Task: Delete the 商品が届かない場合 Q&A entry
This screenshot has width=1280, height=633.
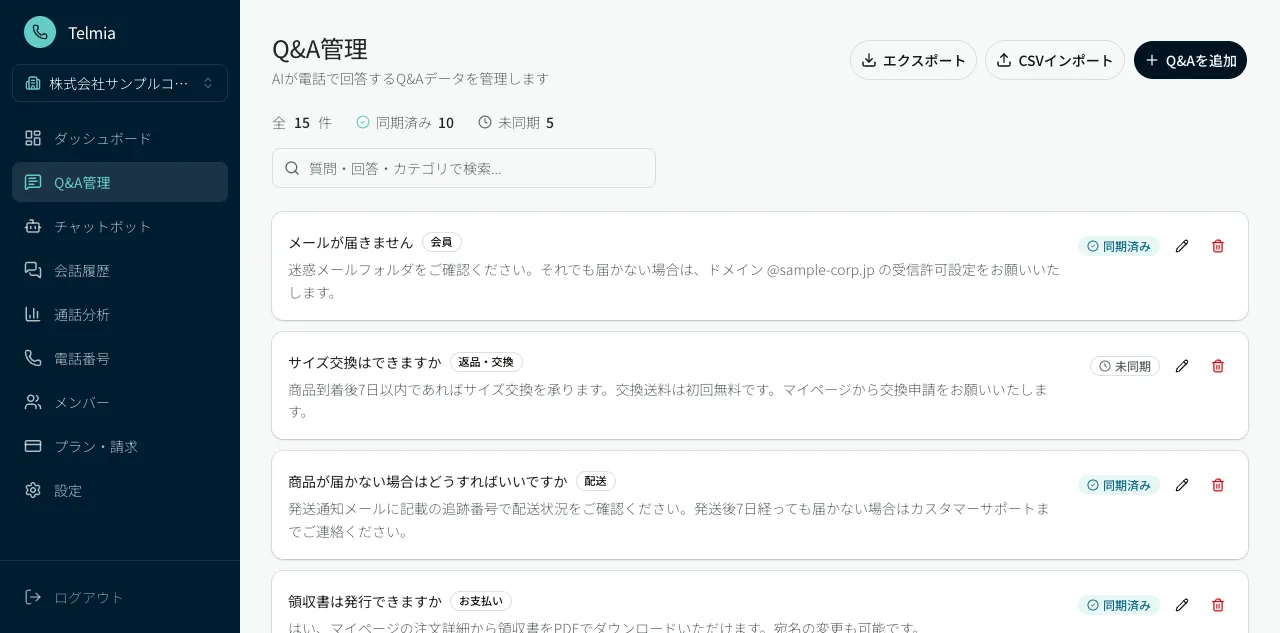Action: pyautogui.click(x=1218, y=485)
